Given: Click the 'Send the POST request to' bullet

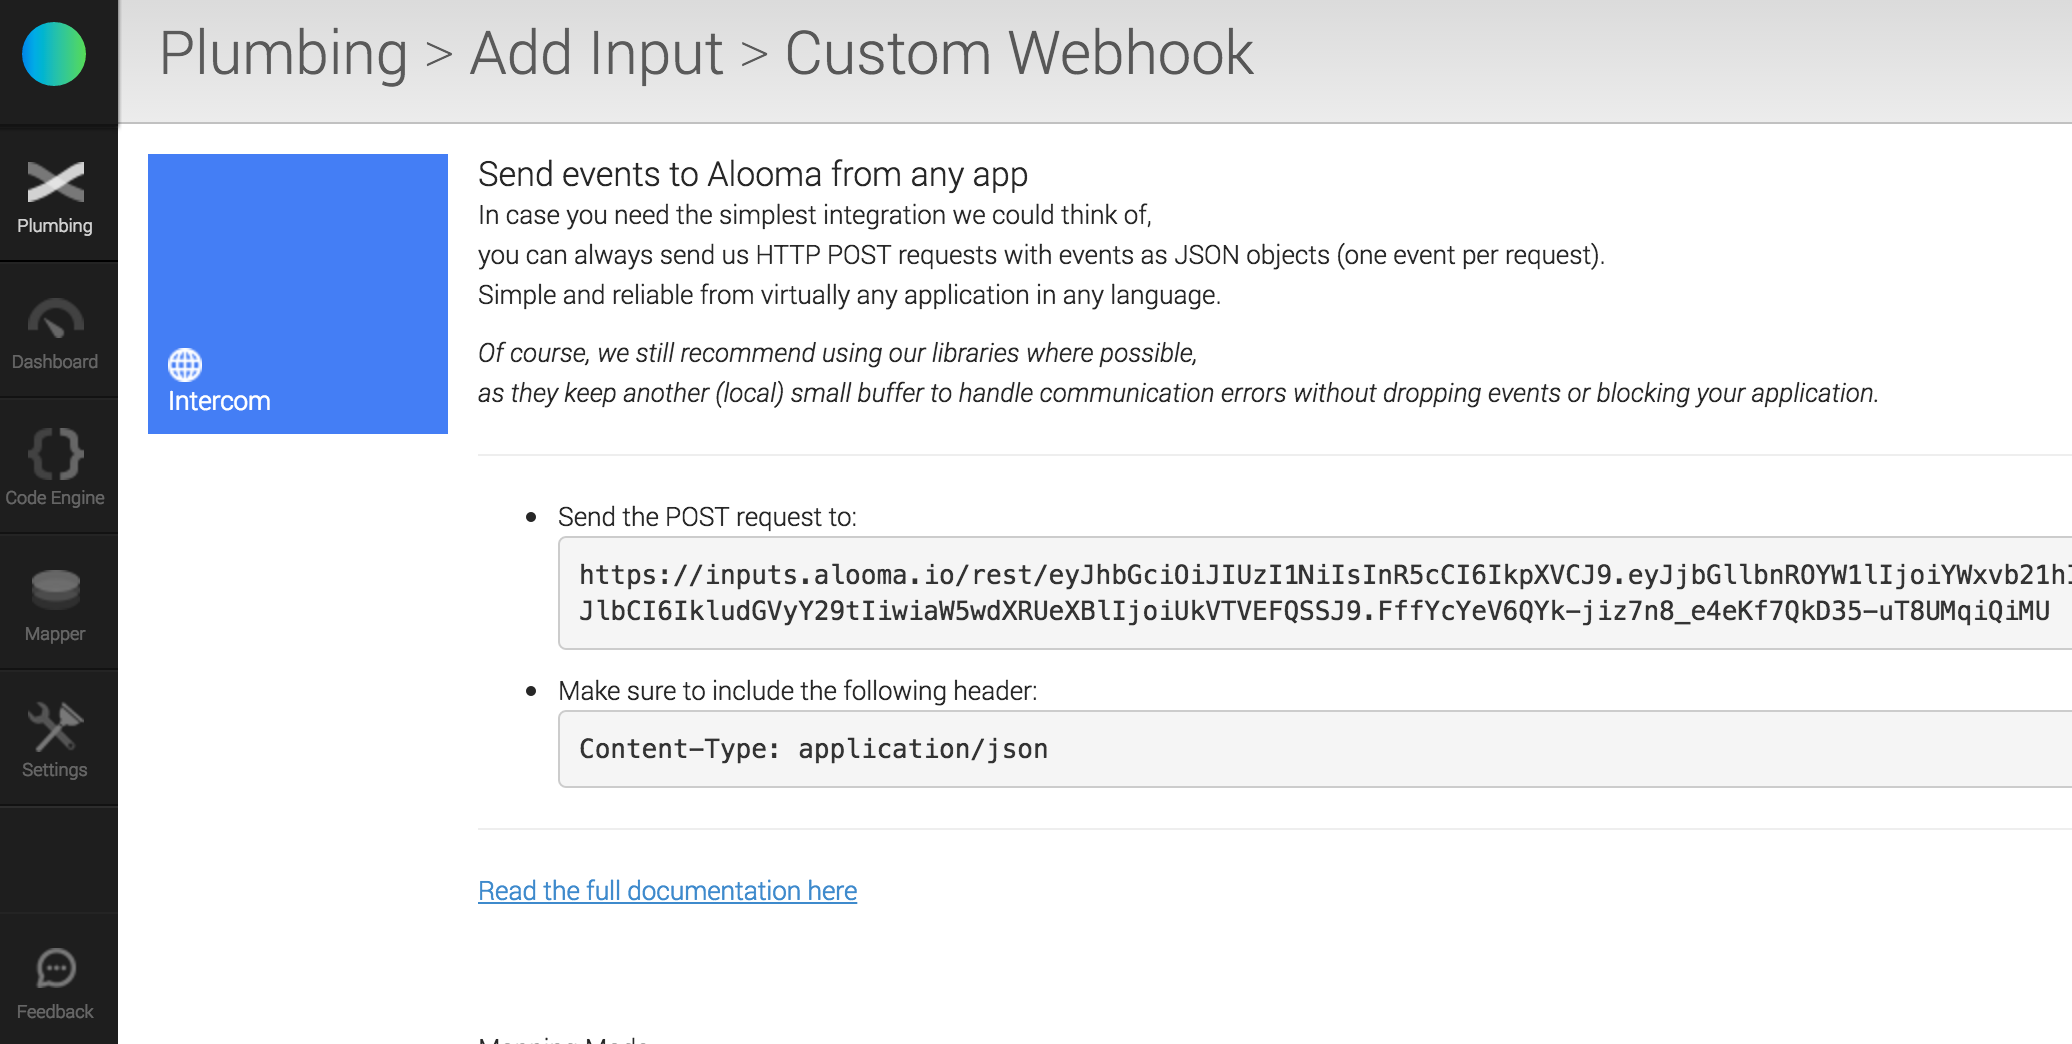Looking at the screenshot, I should [707, 517].
